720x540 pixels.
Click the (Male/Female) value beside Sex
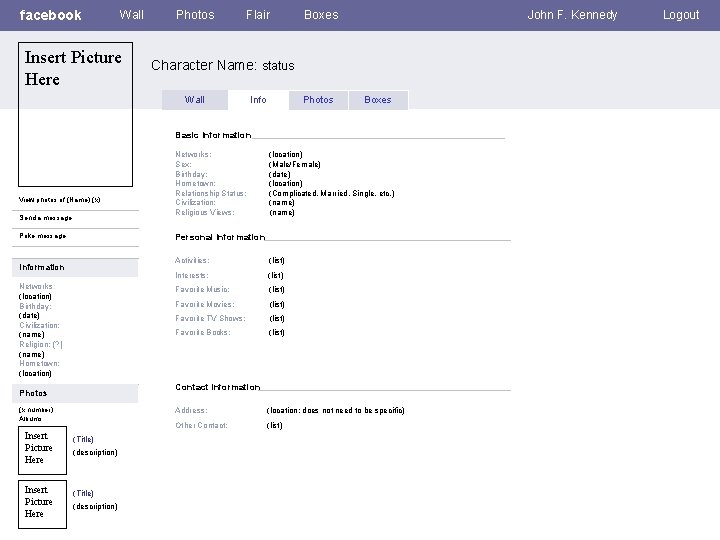coord(294,164)
